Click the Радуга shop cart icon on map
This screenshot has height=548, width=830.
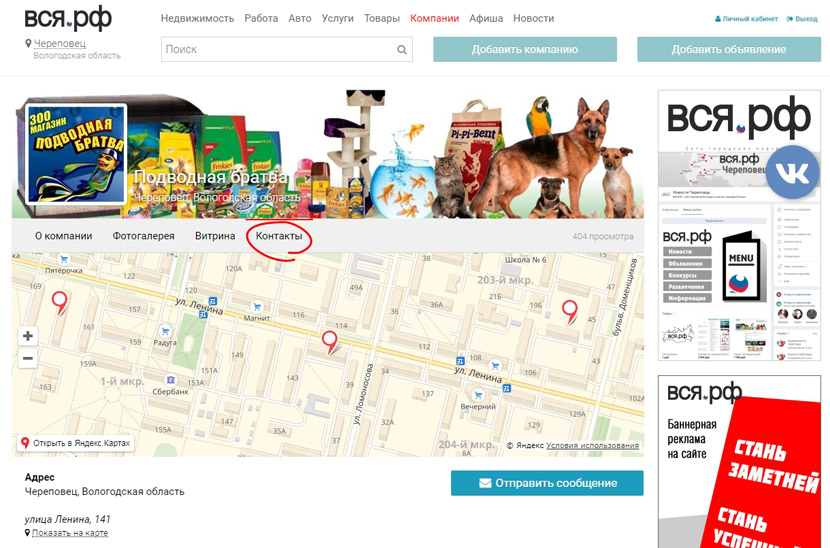click(165, 331)
